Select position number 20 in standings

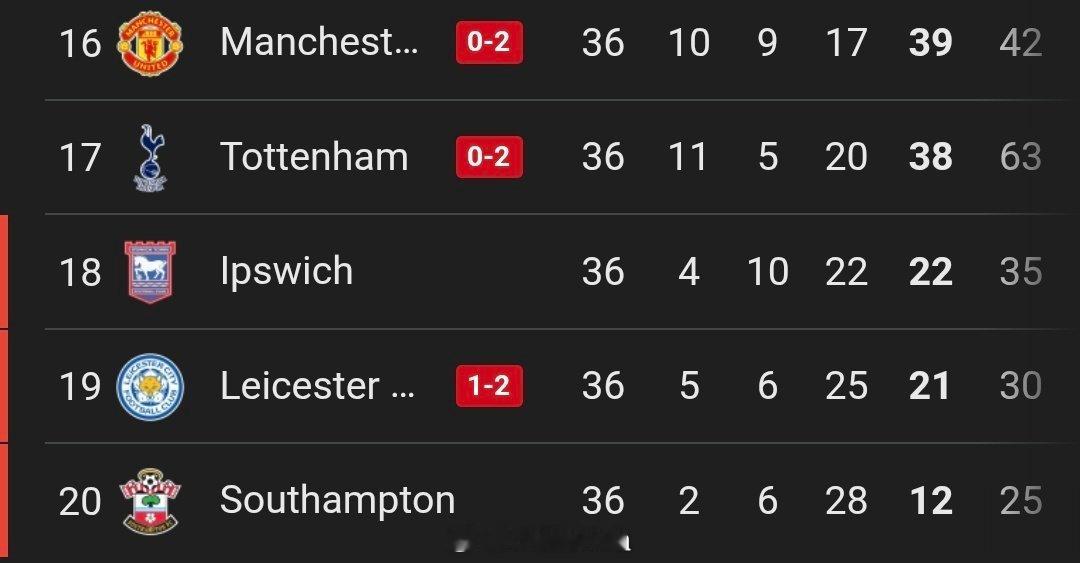click(80, 501)
